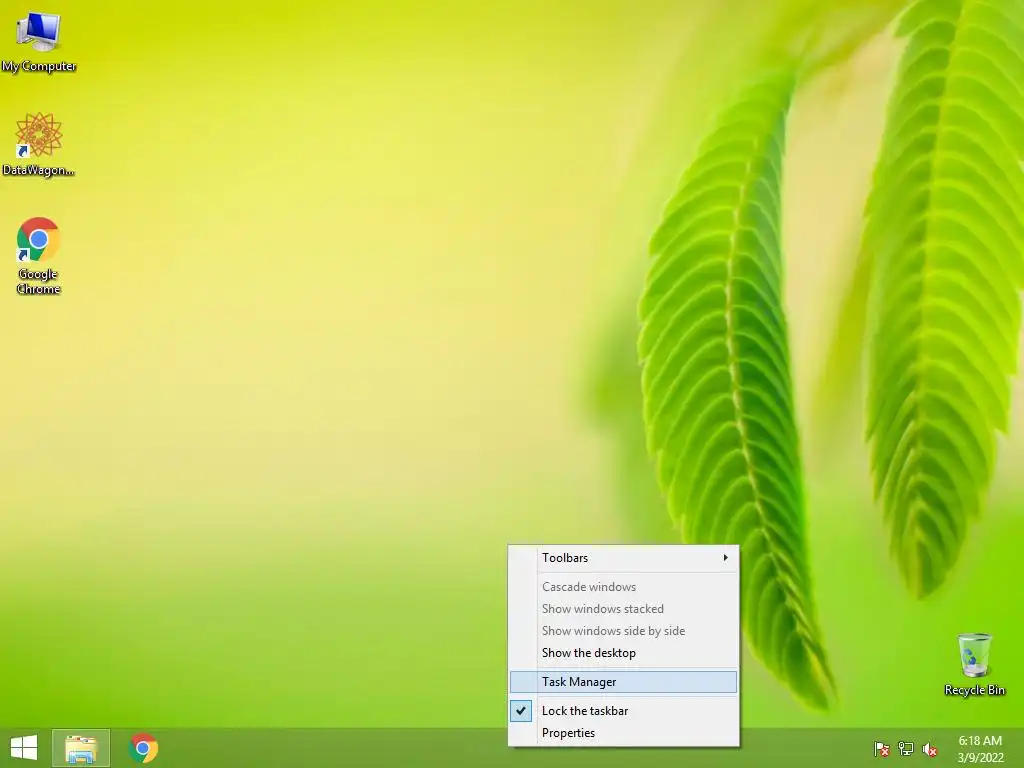Open File Explorer from the taskbar
Screen dimensions: 1024x768
pos(81,748)
